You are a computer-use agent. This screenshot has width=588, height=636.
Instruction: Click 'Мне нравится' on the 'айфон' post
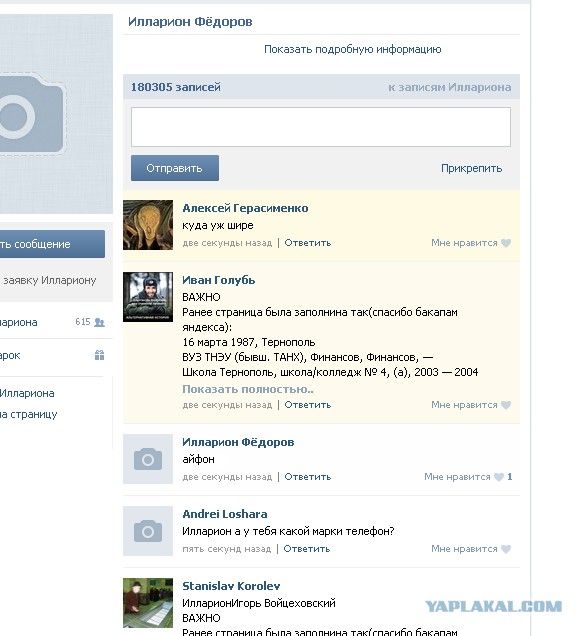pos(457,477)
